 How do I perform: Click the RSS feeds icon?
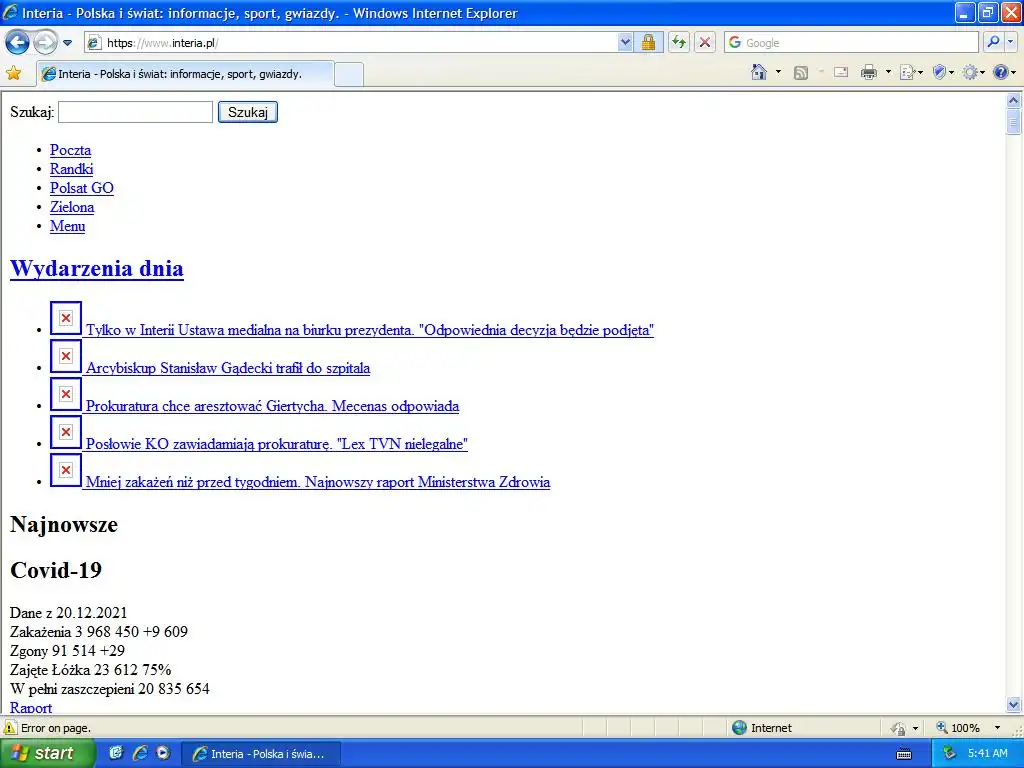801,72
